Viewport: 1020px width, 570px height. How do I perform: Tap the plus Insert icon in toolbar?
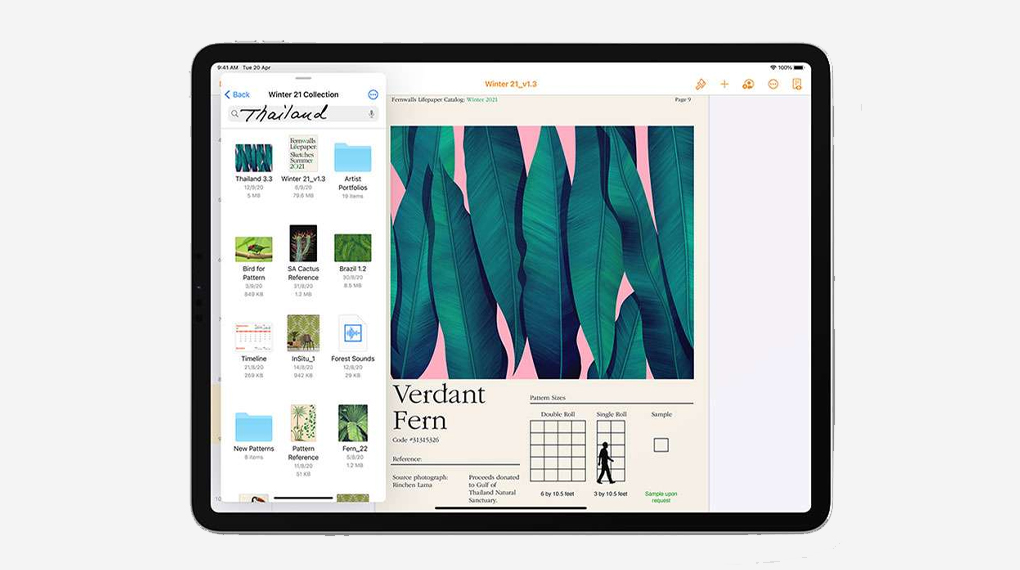pyautogui.click(x=724, y=84)
